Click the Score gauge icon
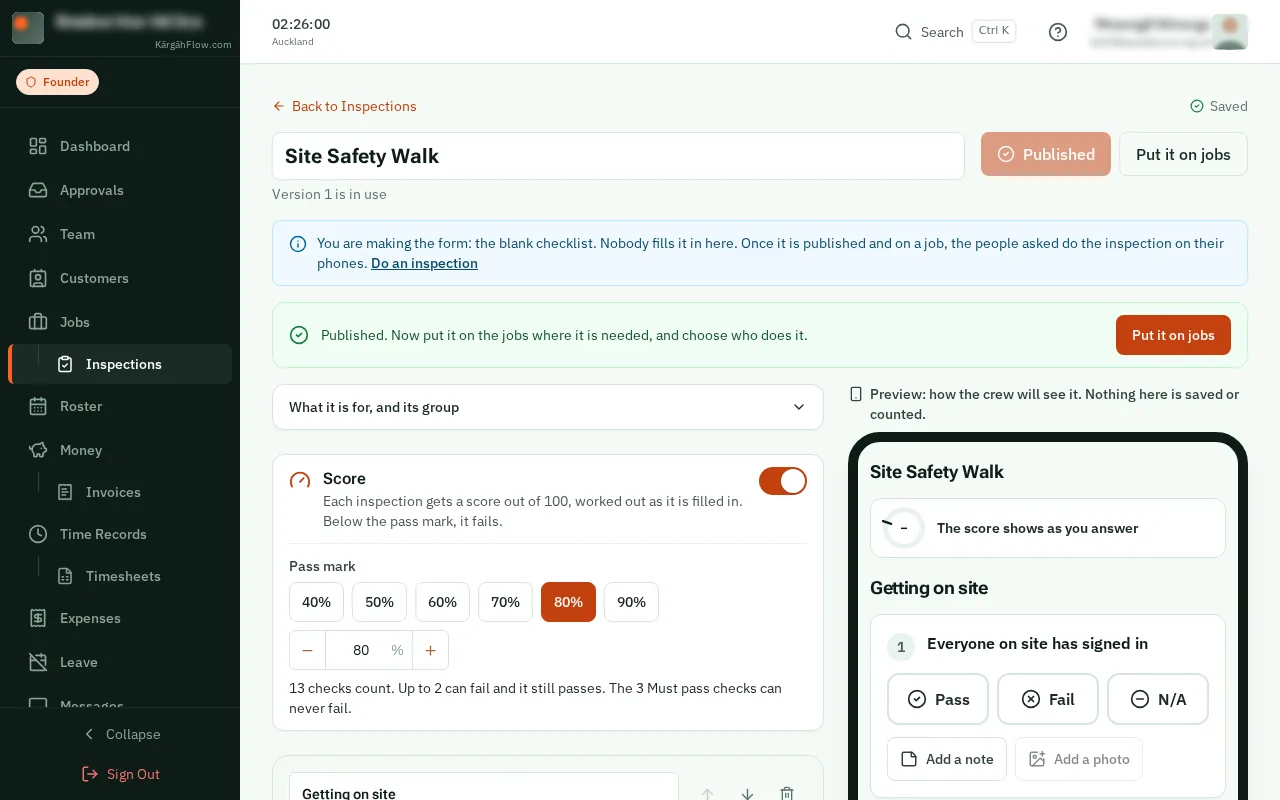The image size is (1280, 800). point(300,480)
